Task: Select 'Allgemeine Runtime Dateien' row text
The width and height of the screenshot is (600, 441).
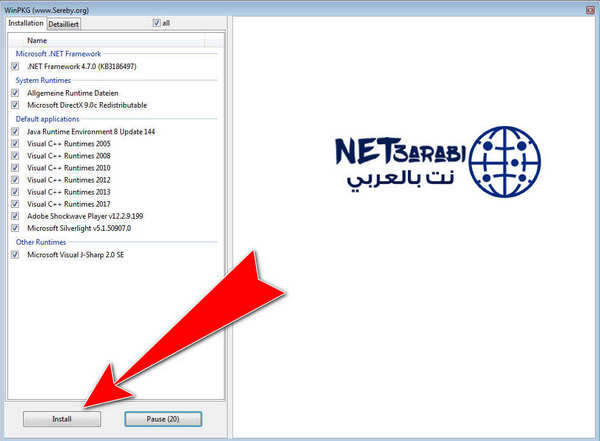Action: [73, 93]
